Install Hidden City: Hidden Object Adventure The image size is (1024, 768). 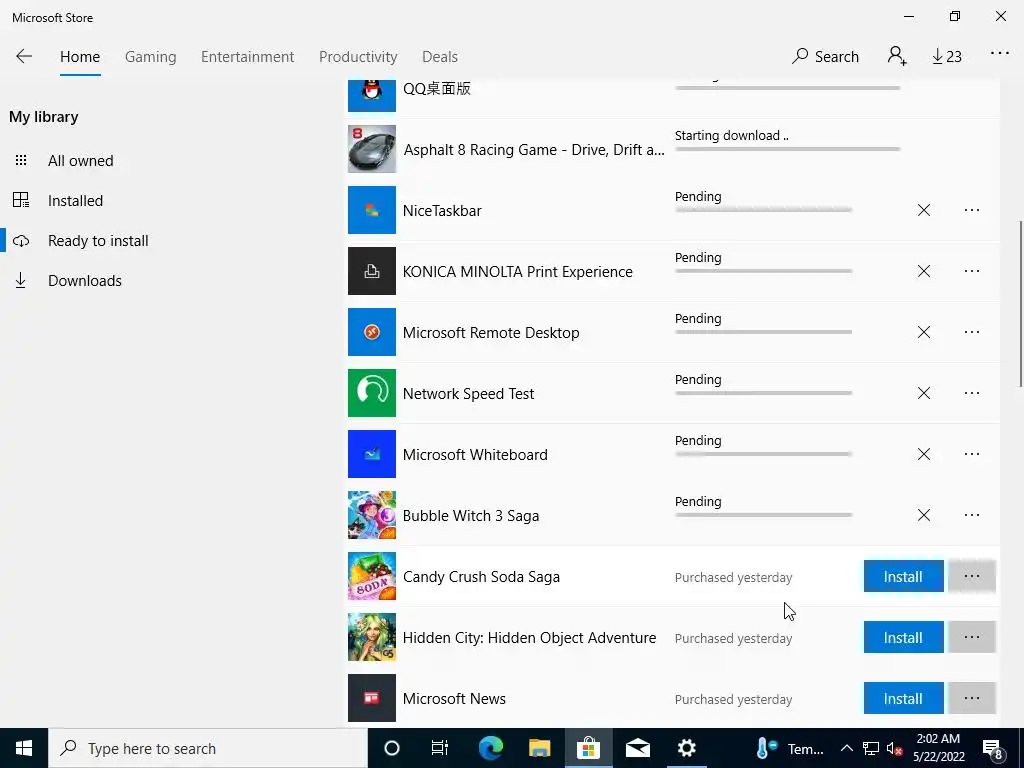click(903, 637)
